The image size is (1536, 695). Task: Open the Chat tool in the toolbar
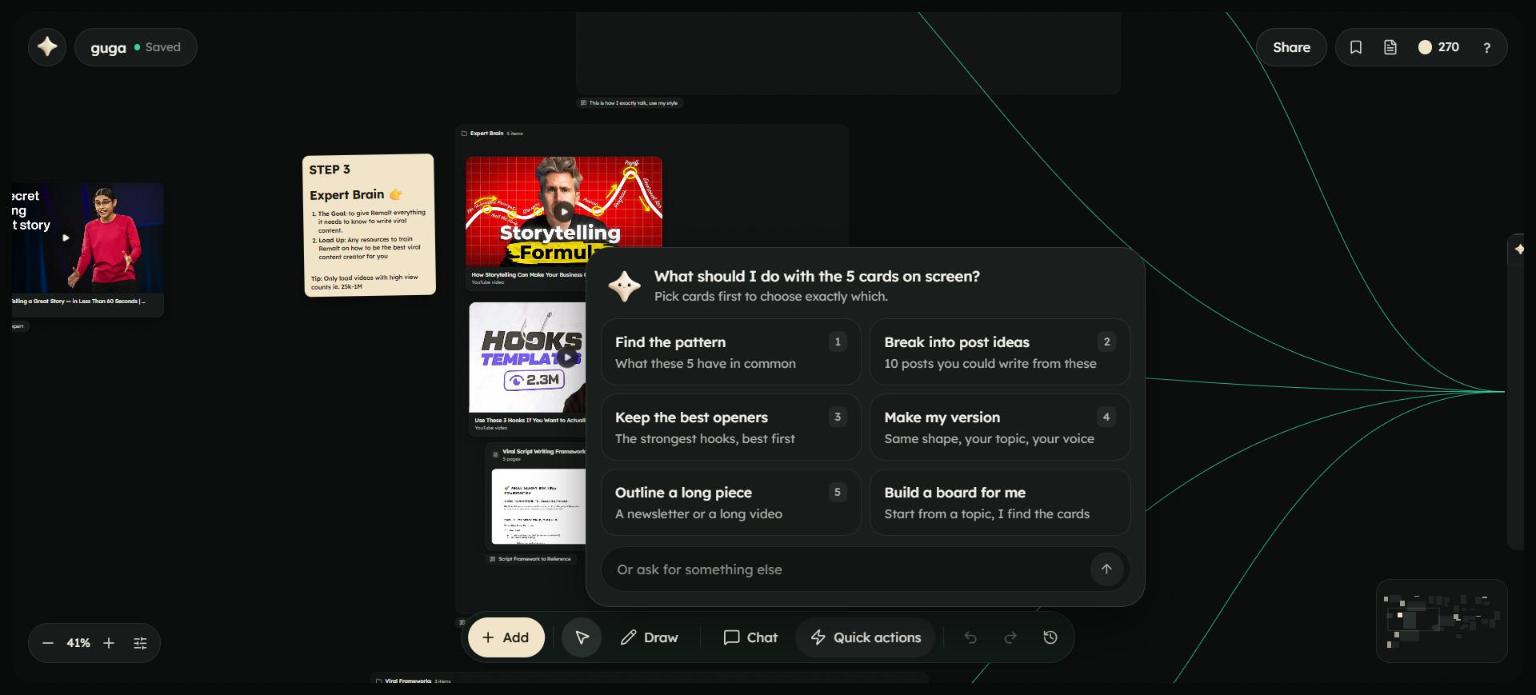[x=750, y=637]
